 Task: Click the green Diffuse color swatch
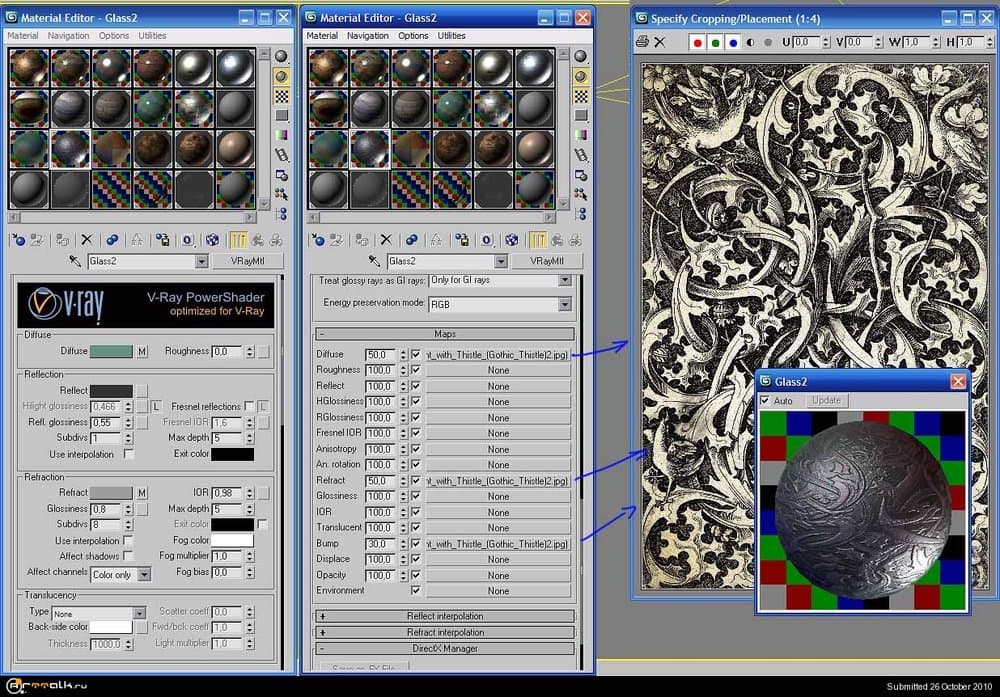(111, 351)
